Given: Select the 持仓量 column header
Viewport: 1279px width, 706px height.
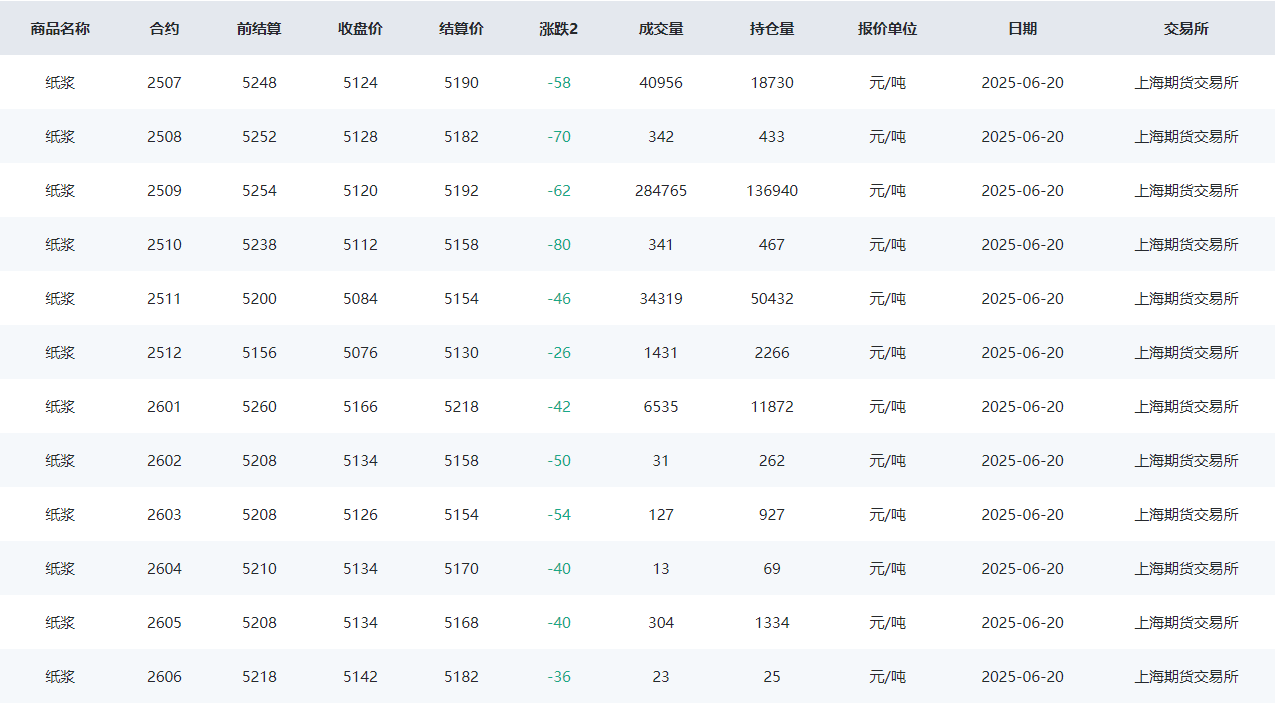Looking at the screenshot, I should [772, 29].
